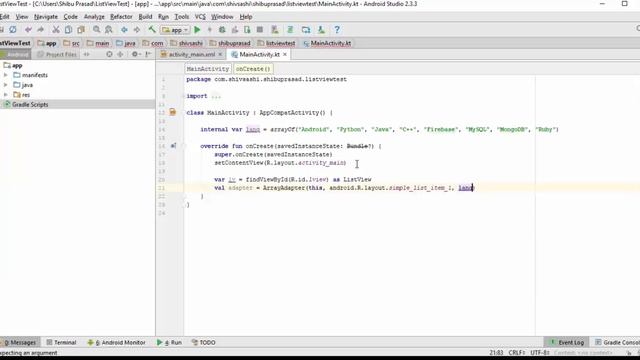Screen dimensions: 640x360
Task: Change UTF-8 encoding in status bar
Action: [540, 353]
